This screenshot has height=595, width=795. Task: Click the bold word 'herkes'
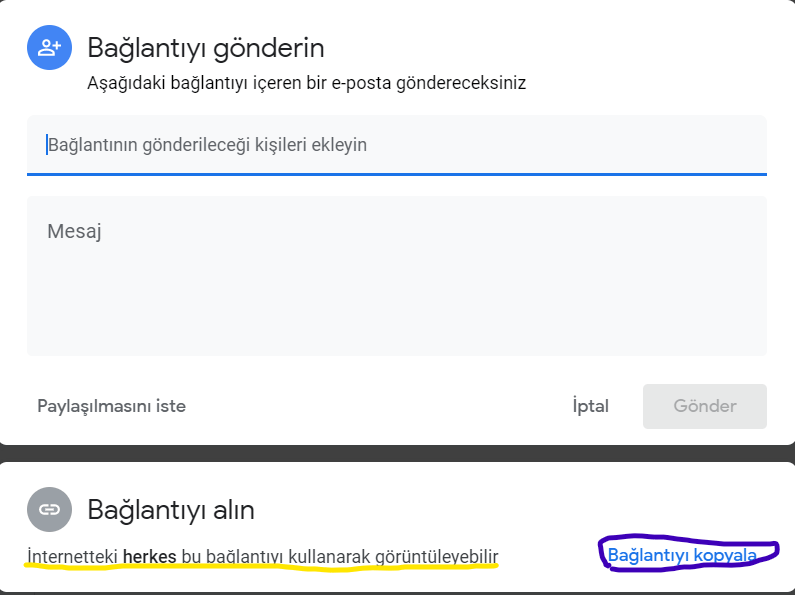point(150,555)
